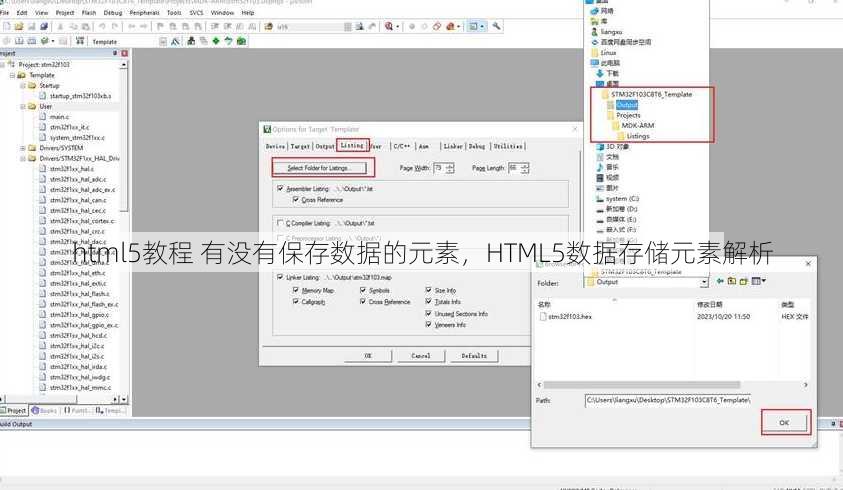Open the Folder dropdown arrow in dialog

(704, 282)
